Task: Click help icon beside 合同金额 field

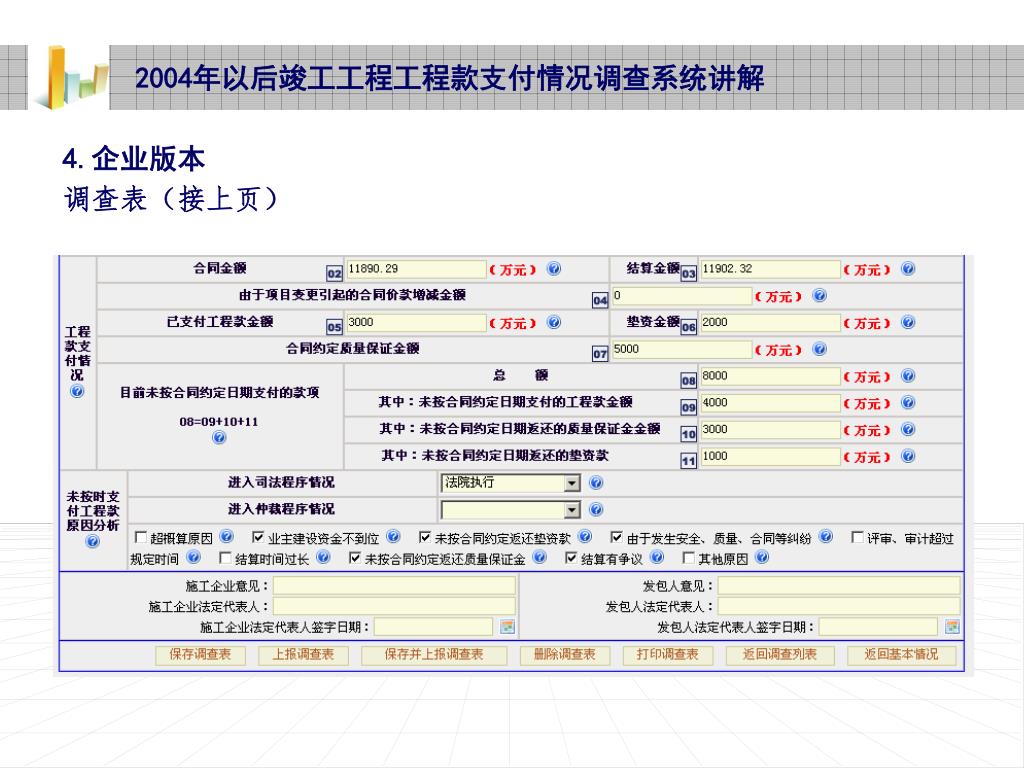Action: (x=554, y=268)
